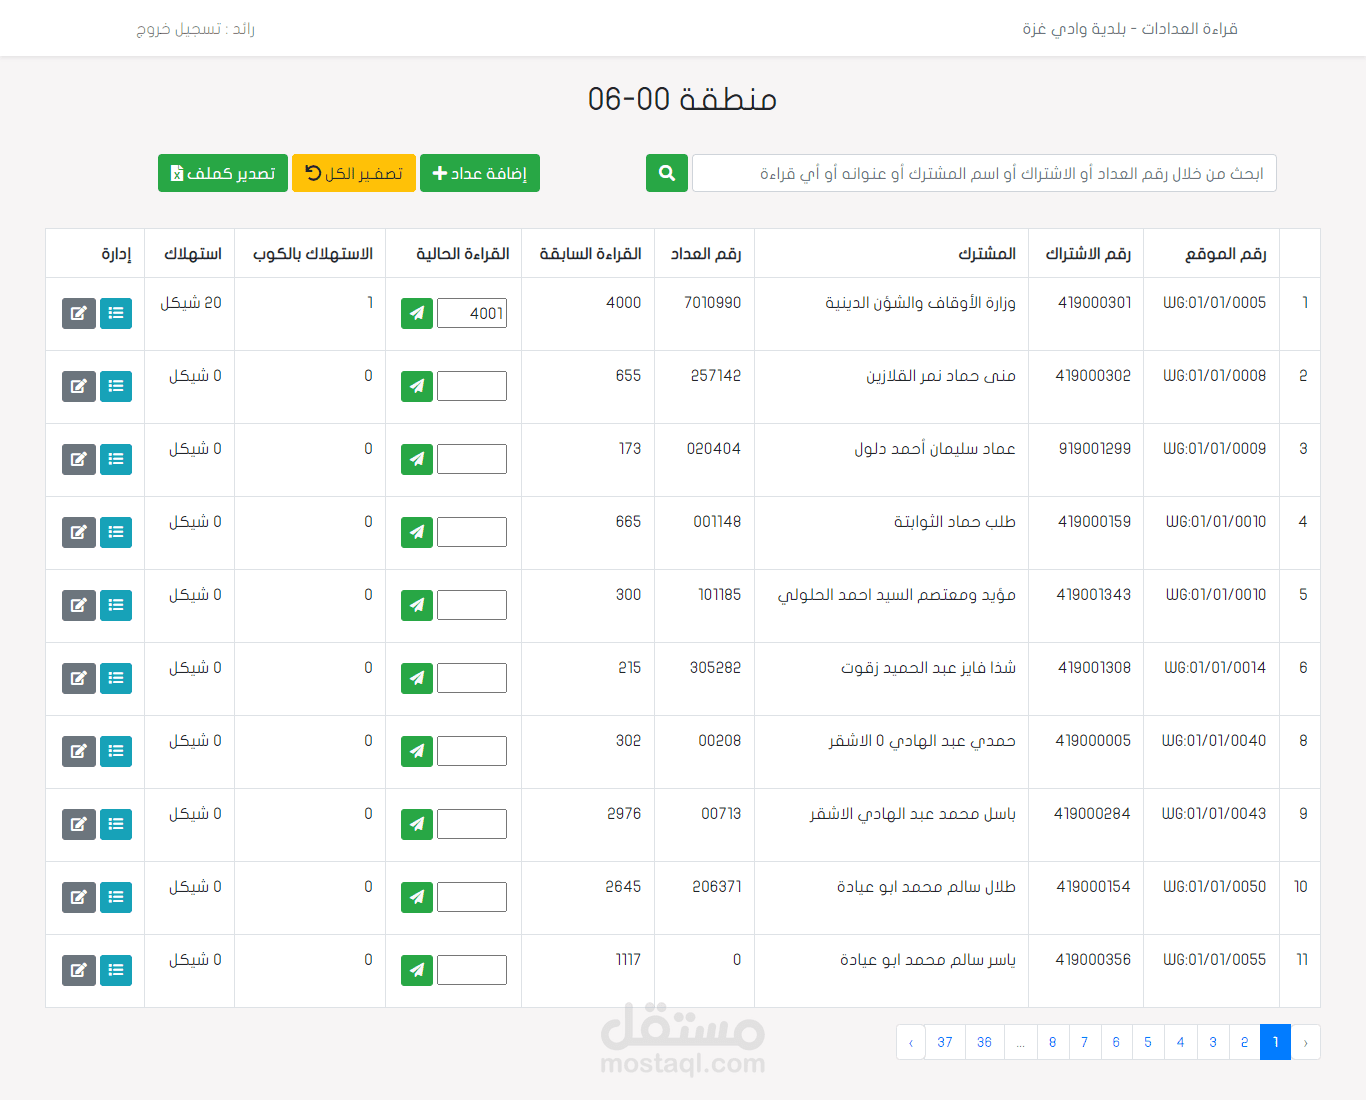This screenshot has width=1366, height=1100.
Task: Click the إضافة عداد add meter button
Action: coord(480,173)
